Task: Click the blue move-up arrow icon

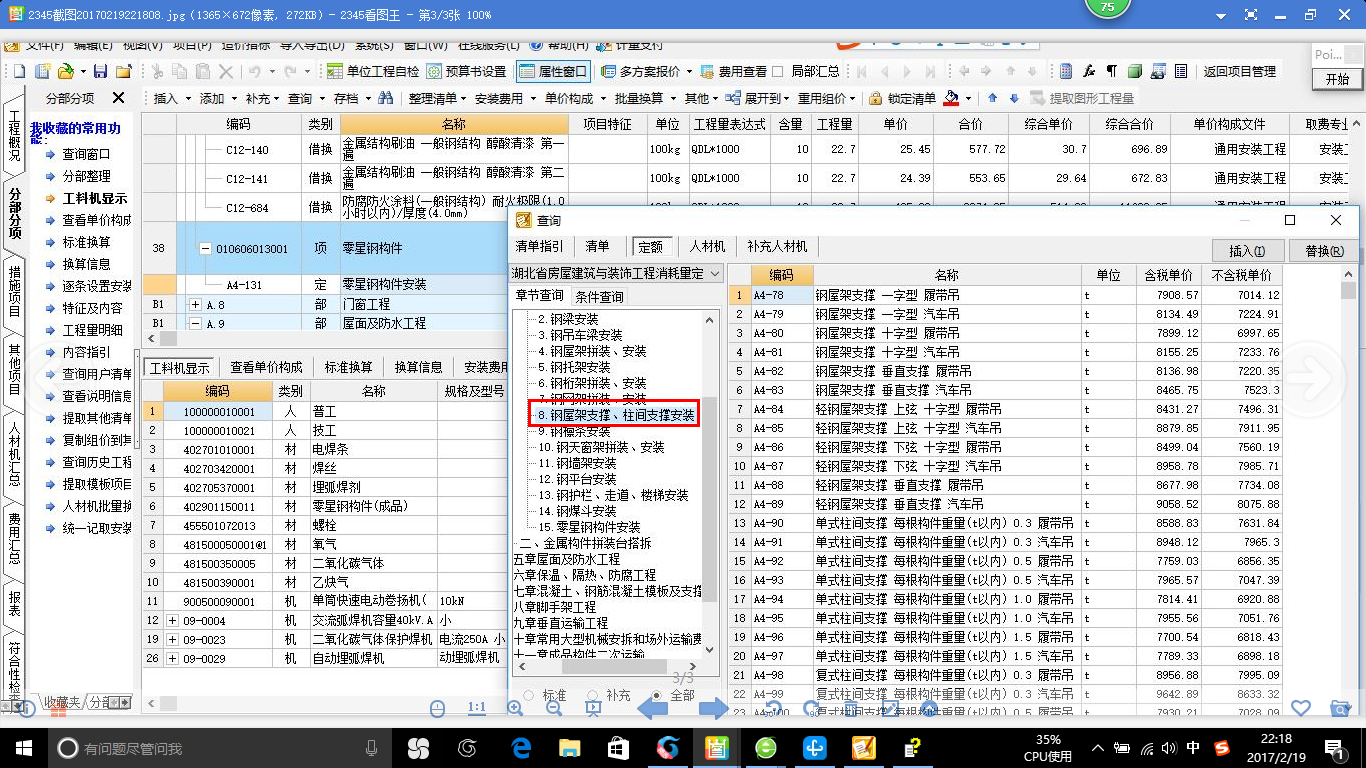Action: tap(993, 98)
